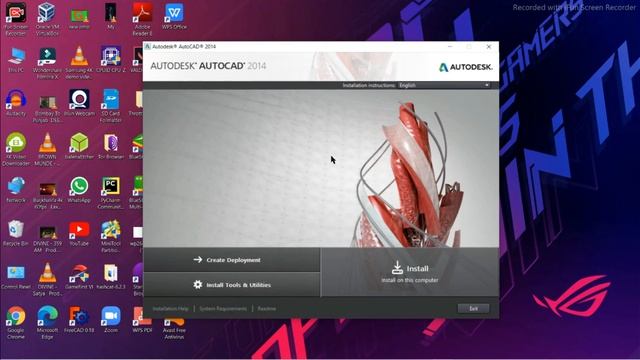Select the Adobe Reader desktop icon
This screenshot has width=640, height=360.
(x=142, y=19)
